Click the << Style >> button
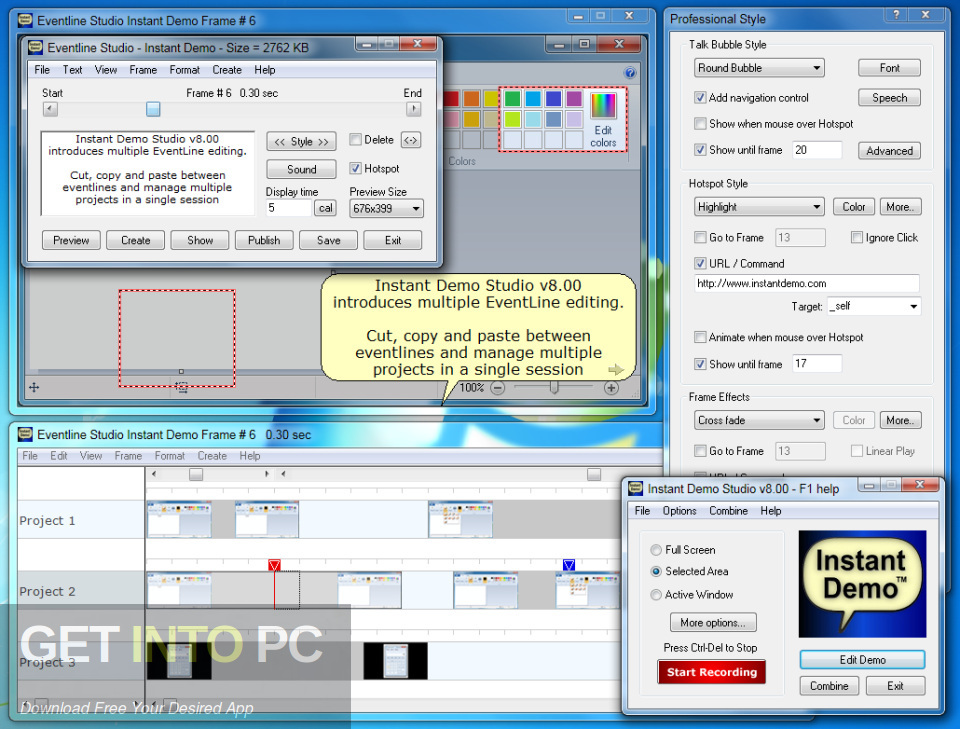This screenshot has height=729, width=960. click(301, 142)
